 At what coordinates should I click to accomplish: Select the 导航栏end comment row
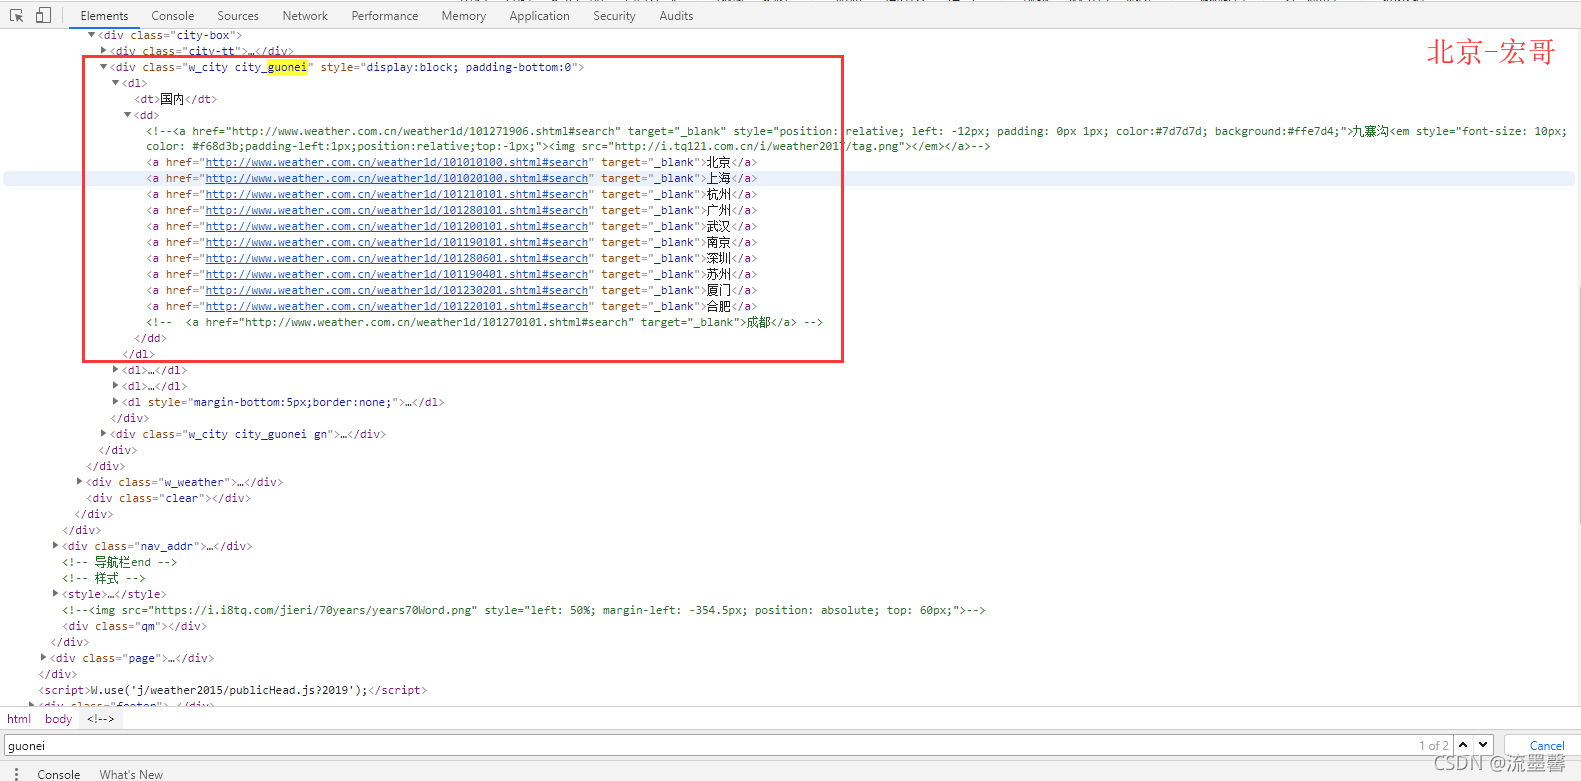(x=119, y=562)
